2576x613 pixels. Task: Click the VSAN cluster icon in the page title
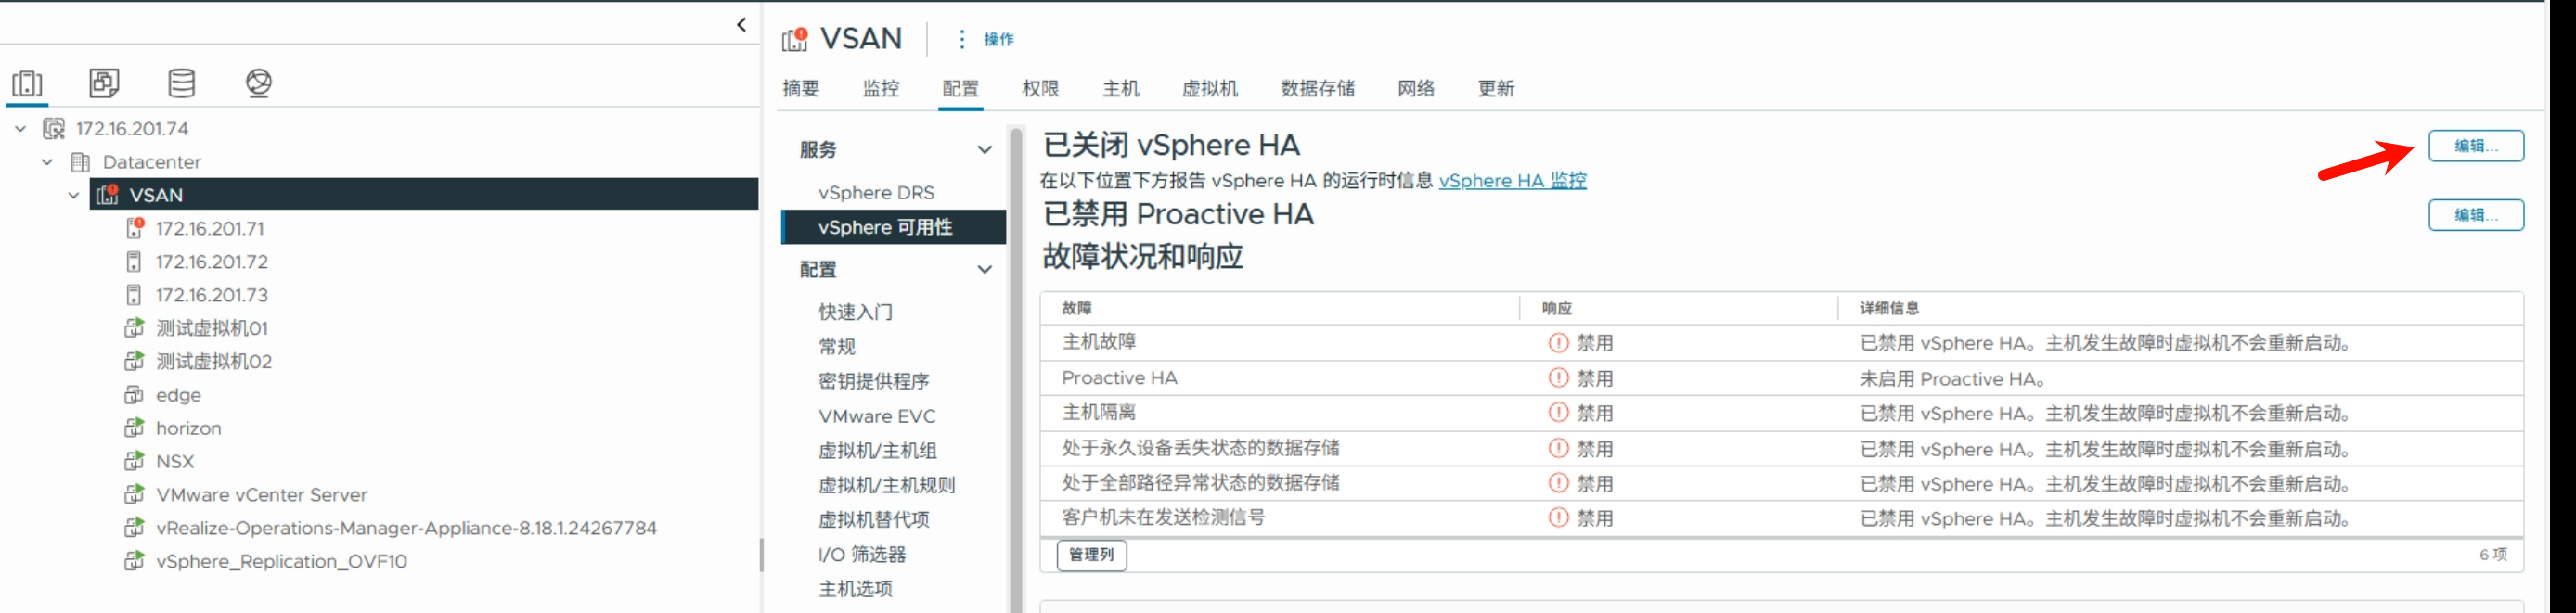pos(795,39)
